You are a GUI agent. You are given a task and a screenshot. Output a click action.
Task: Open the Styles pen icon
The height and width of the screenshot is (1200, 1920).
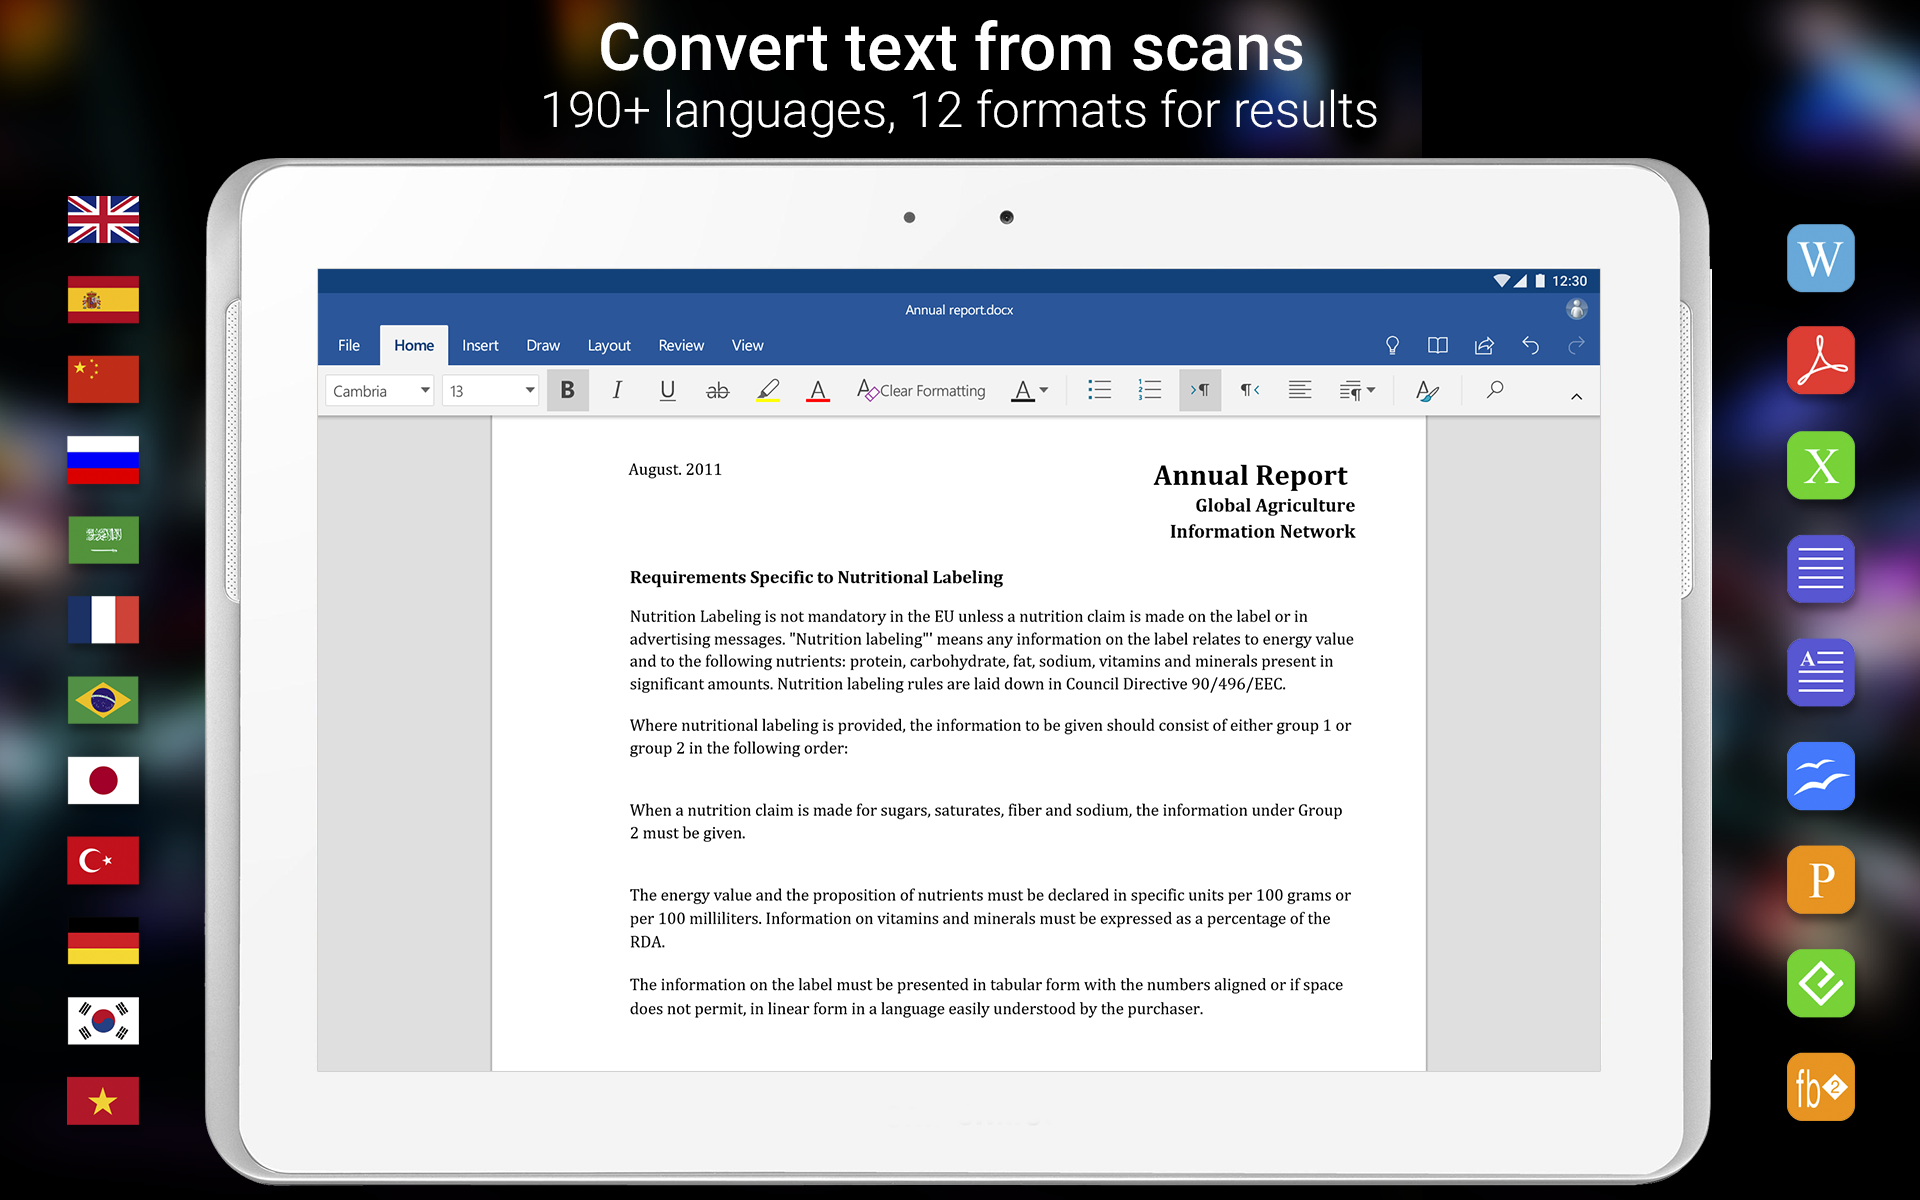[x=1427, y=390]
